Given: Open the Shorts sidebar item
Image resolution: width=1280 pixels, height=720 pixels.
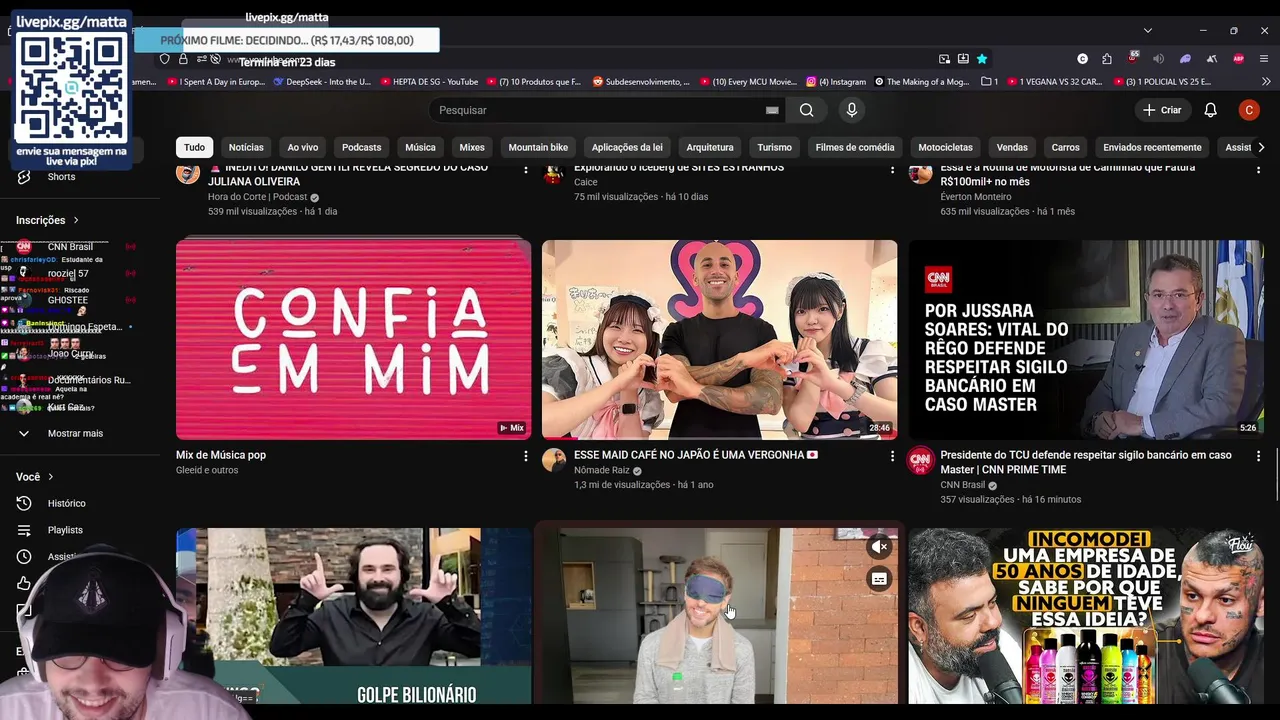Looking at the screenshot, I should pos(61,177).
